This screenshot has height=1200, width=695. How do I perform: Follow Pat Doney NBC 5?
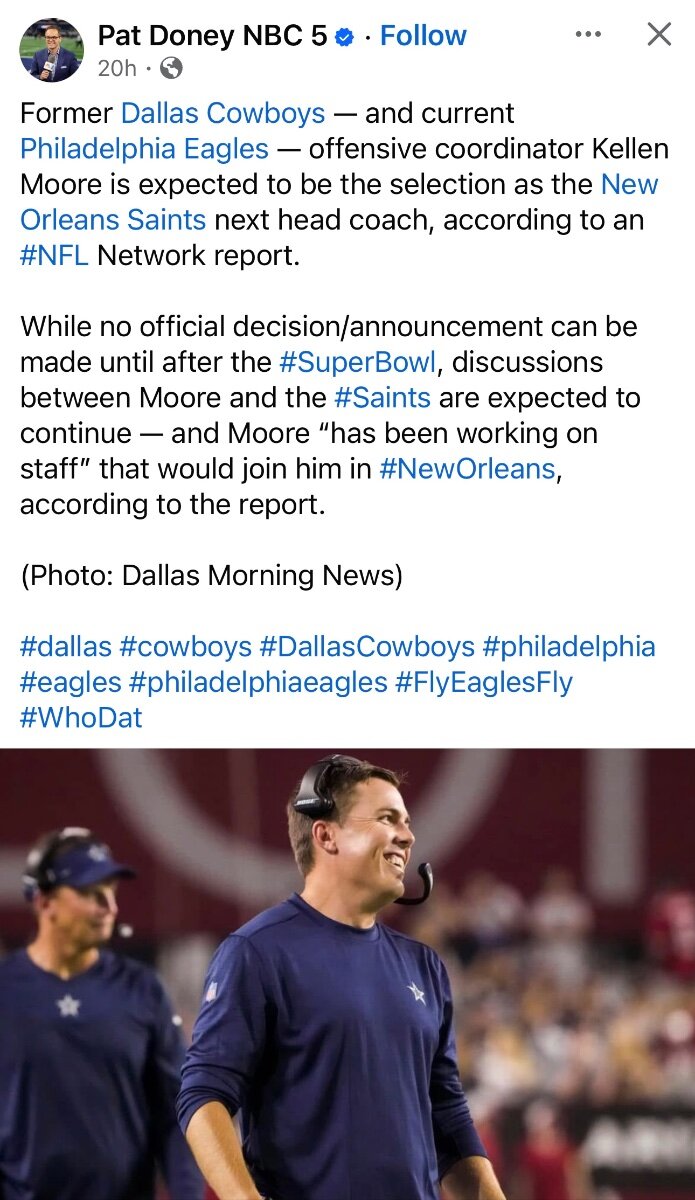click(x=423, y=36)
